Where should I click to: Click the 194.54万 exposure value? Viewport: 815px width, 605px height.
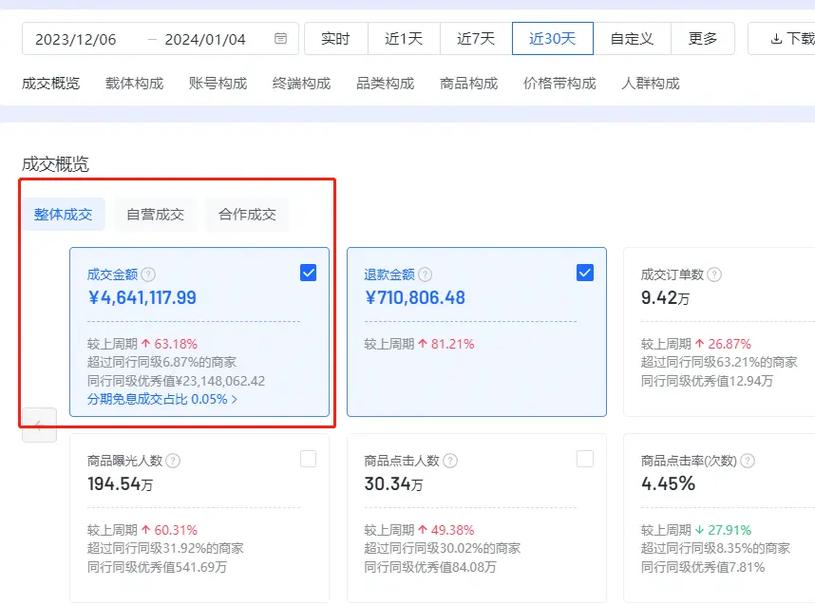[120, 484]
